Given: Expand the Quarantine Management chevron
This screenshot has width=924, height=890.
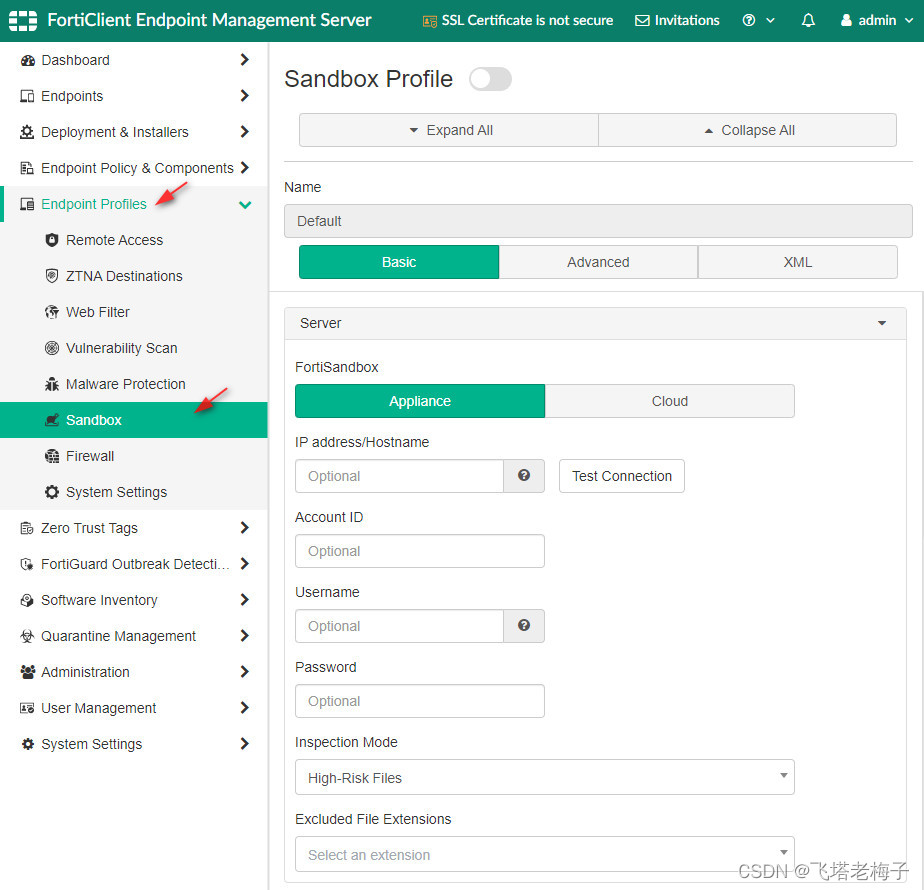Looking at the screenshot, I should point(245,635).
